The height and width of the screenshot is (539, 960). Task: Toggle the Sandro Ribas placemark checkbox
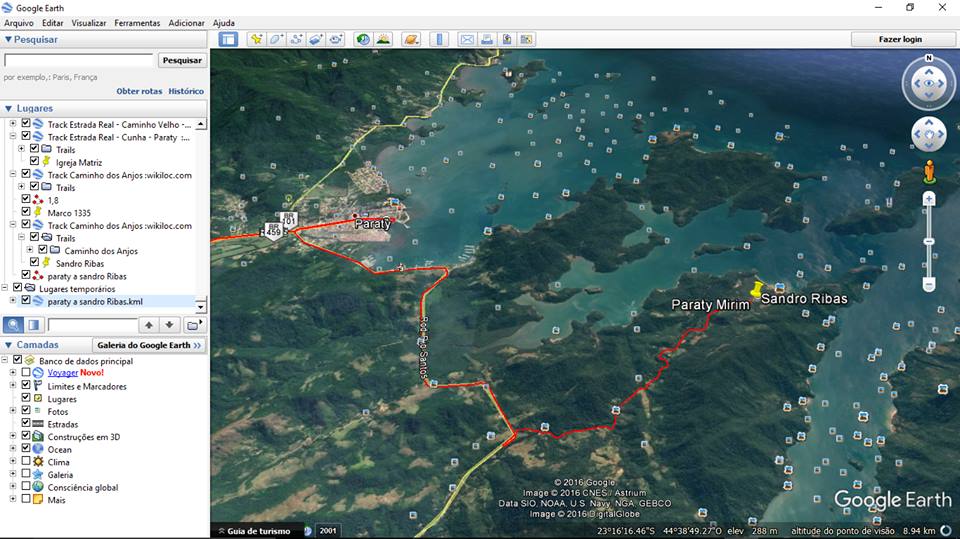click(34, 262)
